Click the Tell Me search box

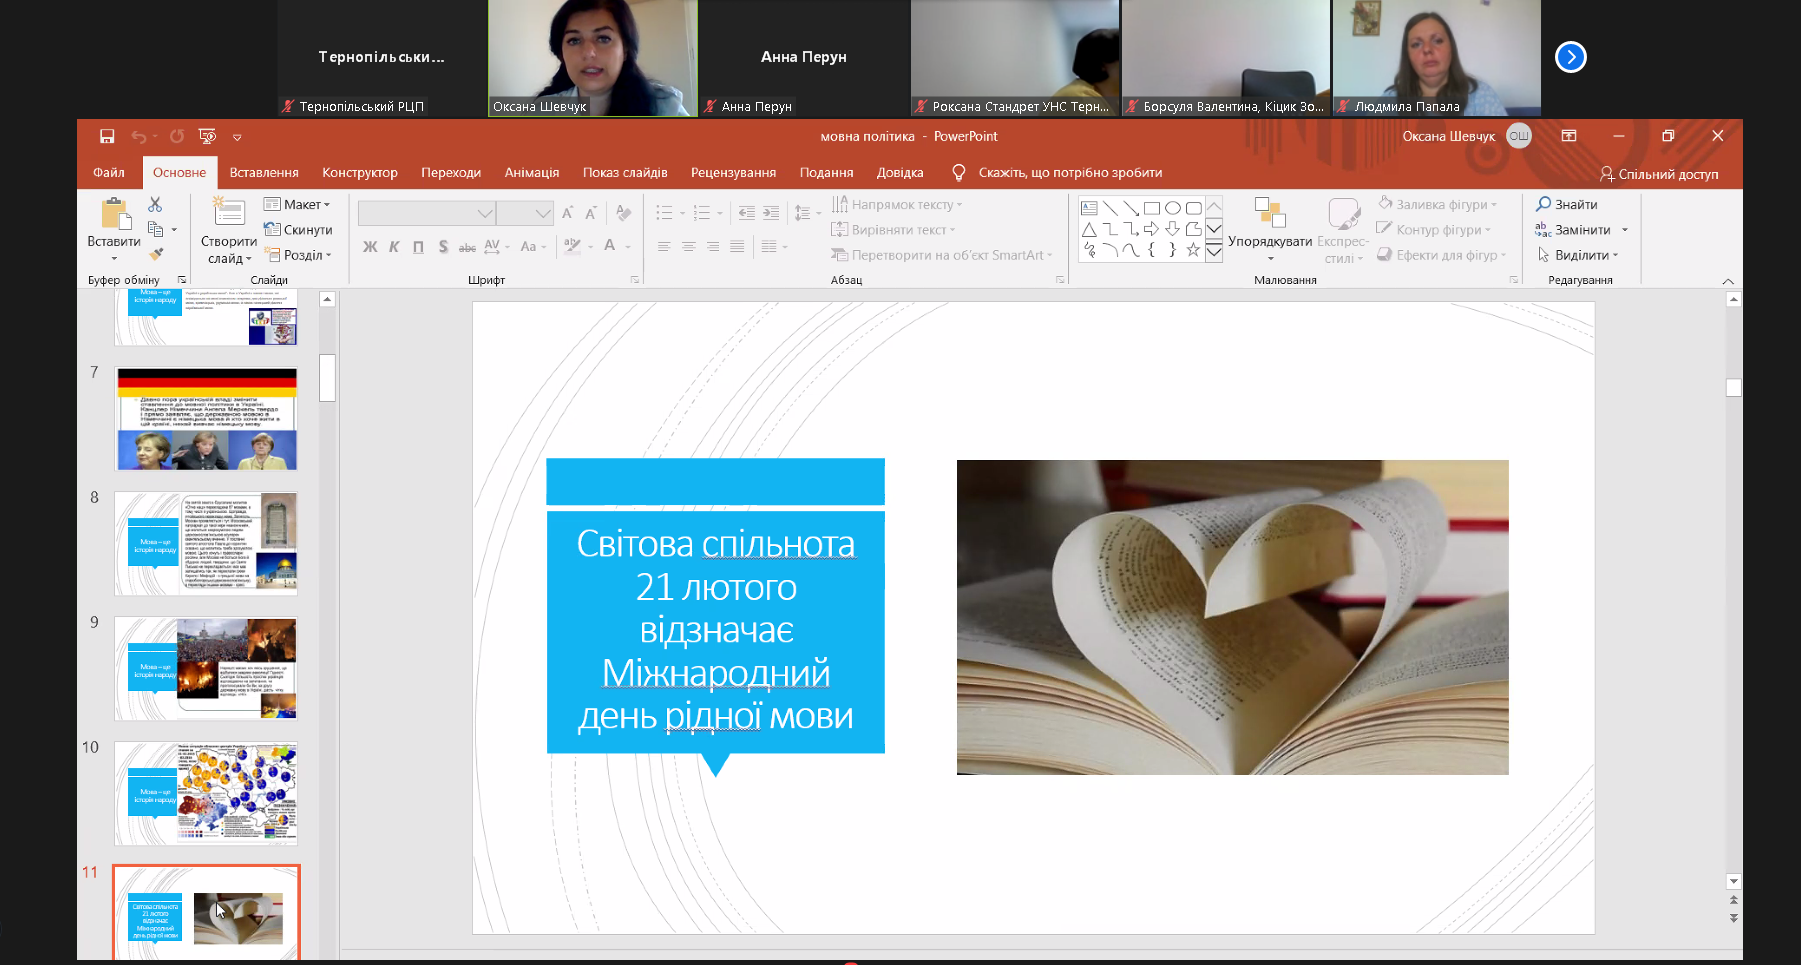tap(1070, 172)
